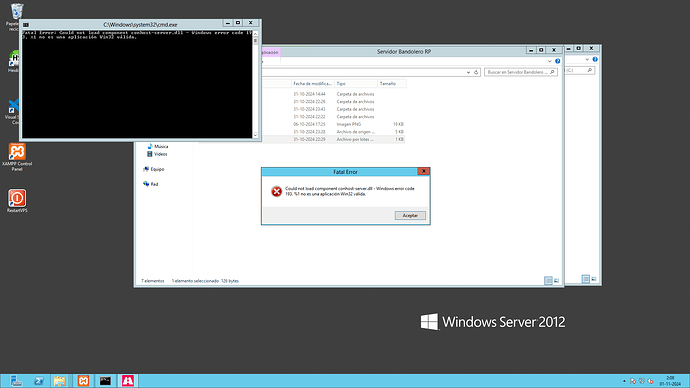This screenshot has width=690, height=388.
Task: Open XAMPP Control Panel desktop shortcut
Action: tap(17, 157)
